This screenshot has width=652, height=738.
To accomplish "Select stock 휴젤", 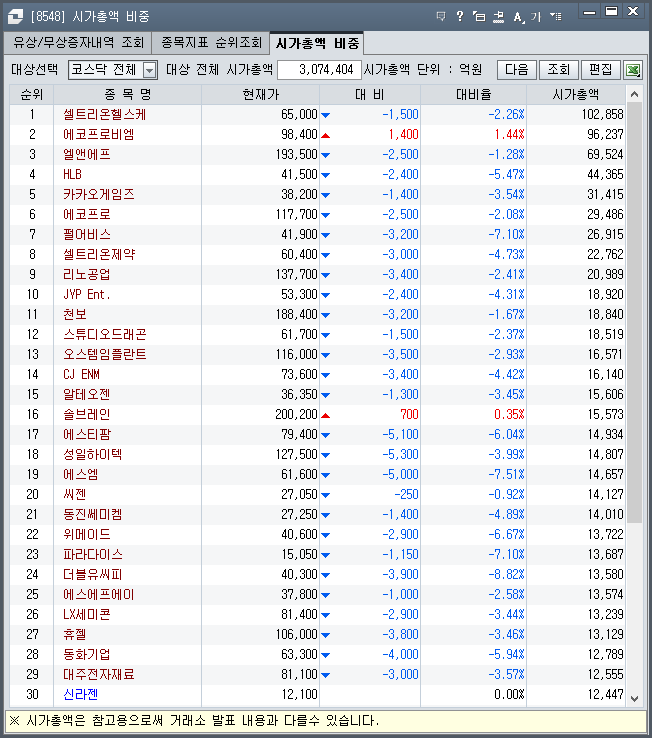I will pos(75,634).
